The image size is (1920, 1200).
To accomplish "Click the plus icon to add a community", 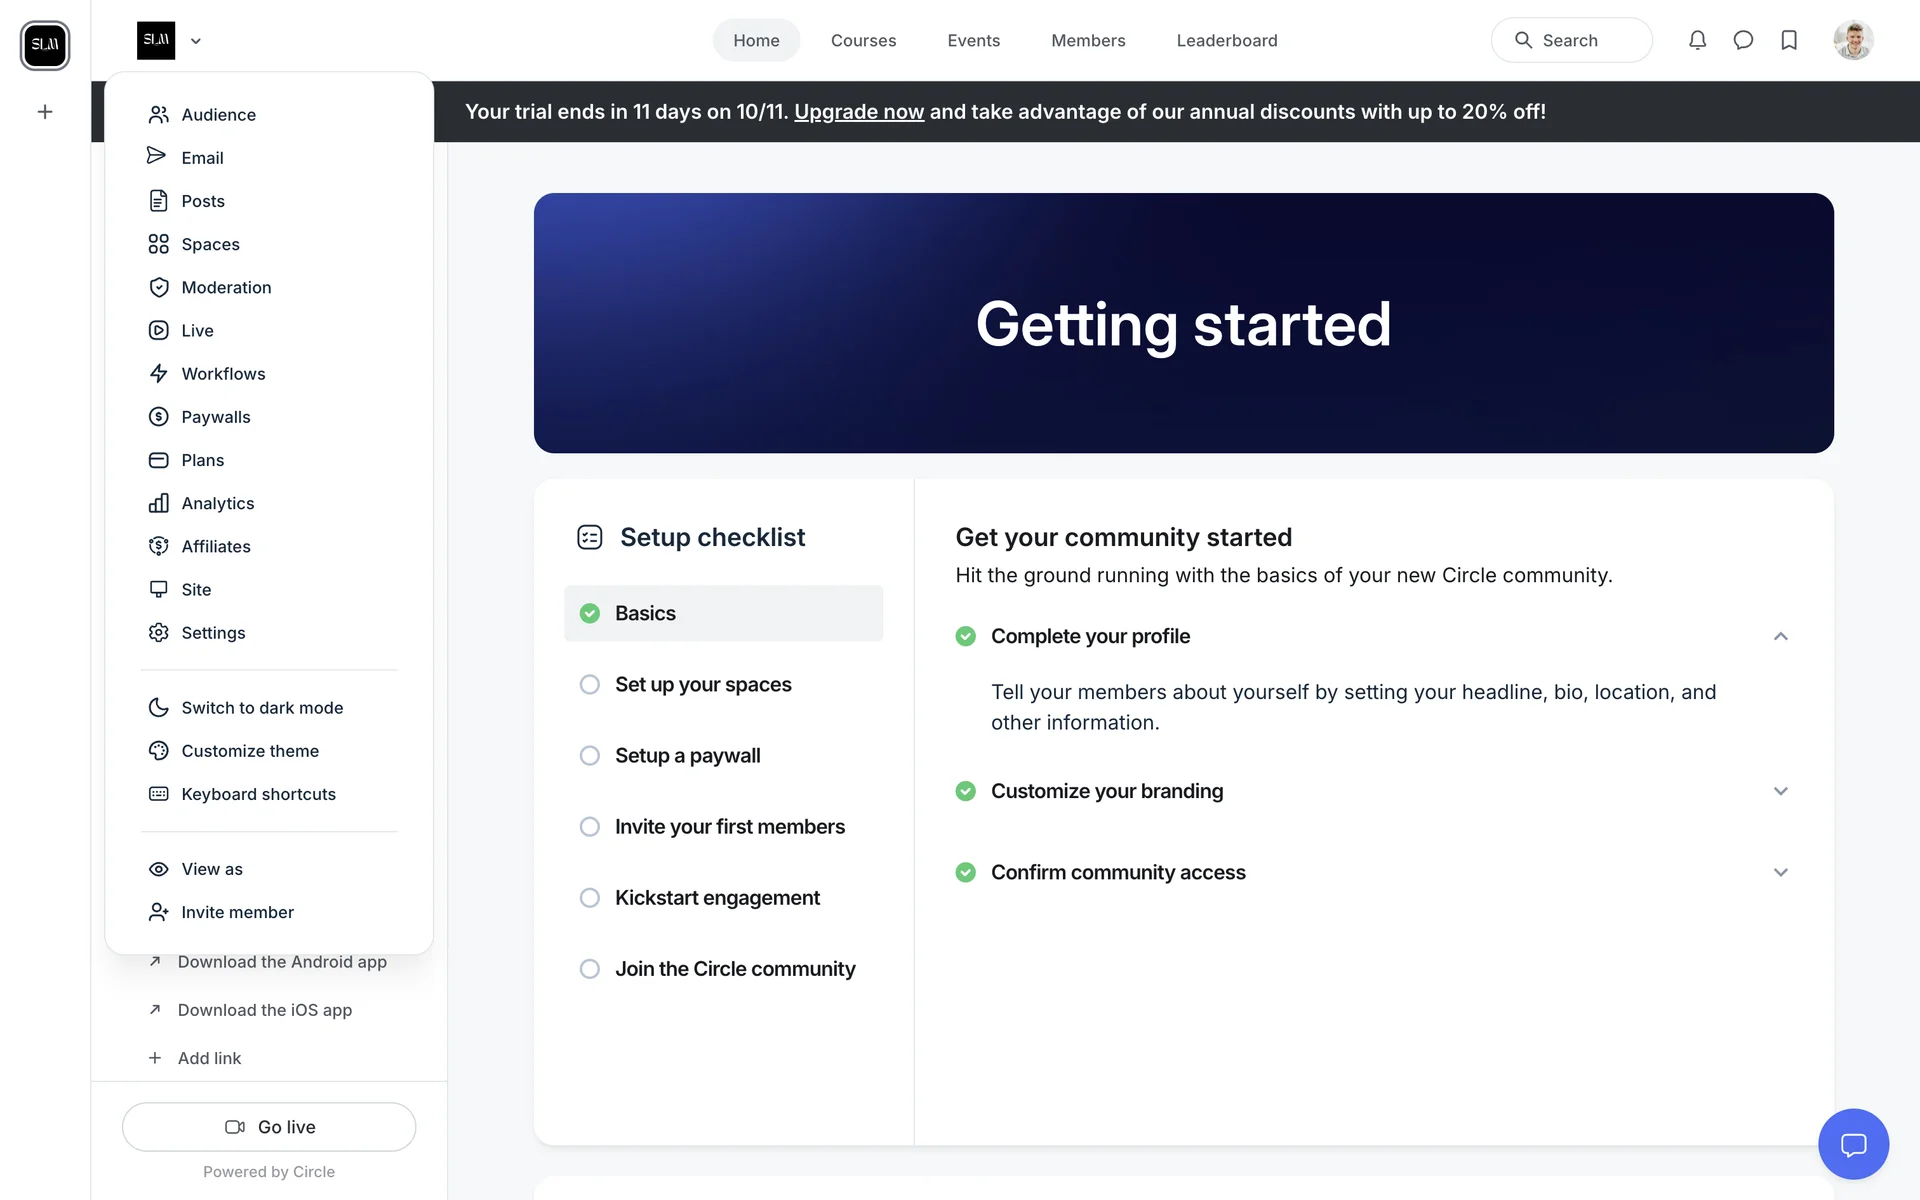I will coord(45,112).
